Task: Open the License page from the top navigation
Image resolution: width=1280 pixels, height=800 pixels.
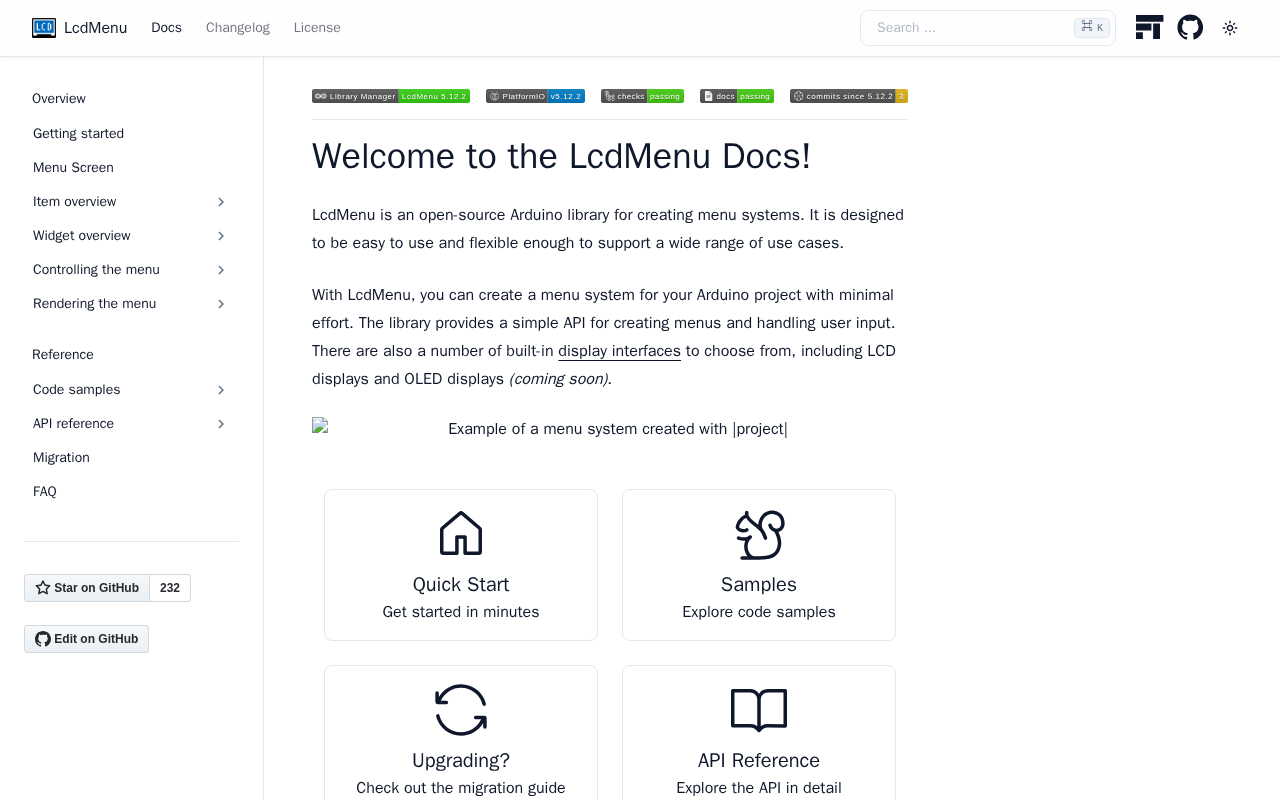Action: (317, 28)
